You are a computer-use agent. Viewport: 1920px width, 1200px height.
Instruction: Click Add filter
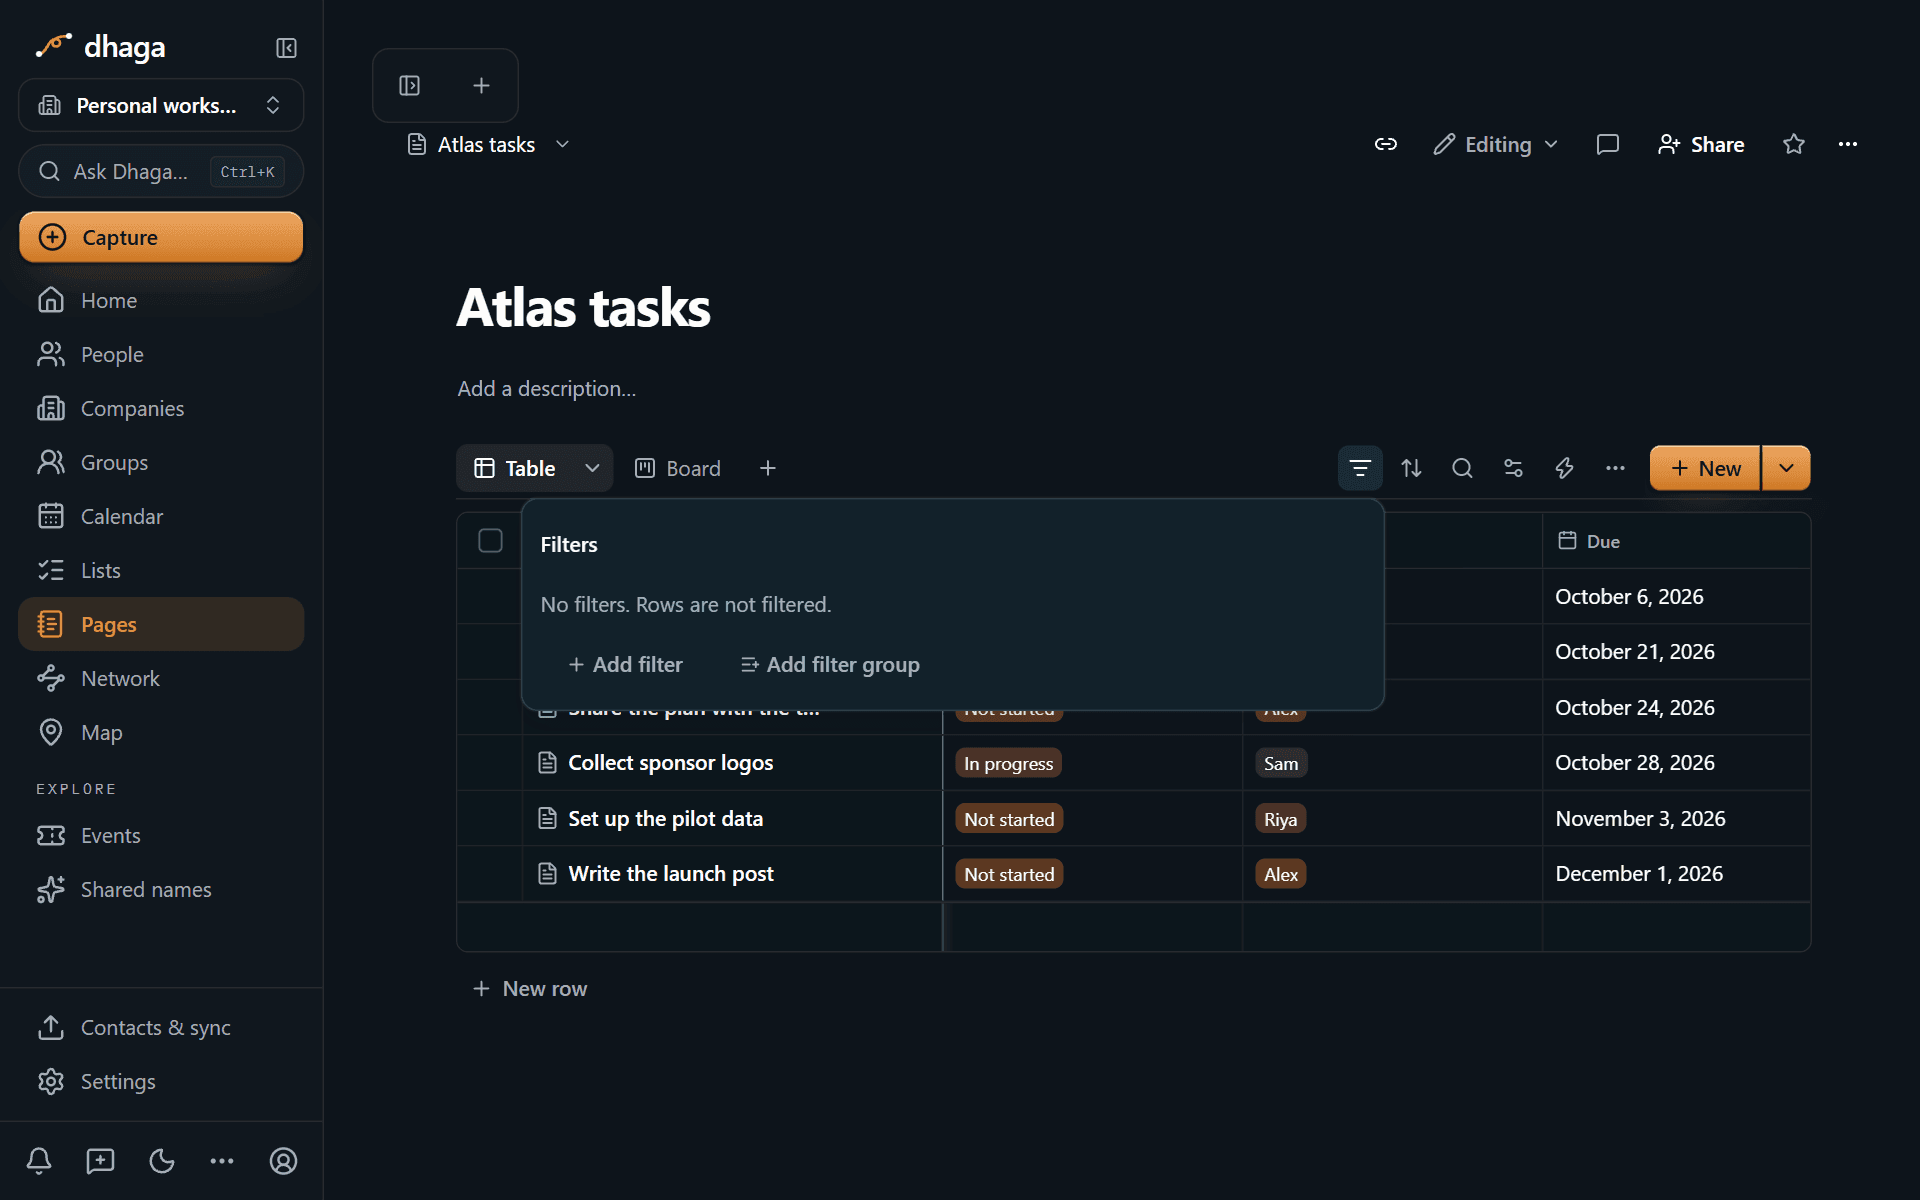pyautogui.click(x=625, y=664)
